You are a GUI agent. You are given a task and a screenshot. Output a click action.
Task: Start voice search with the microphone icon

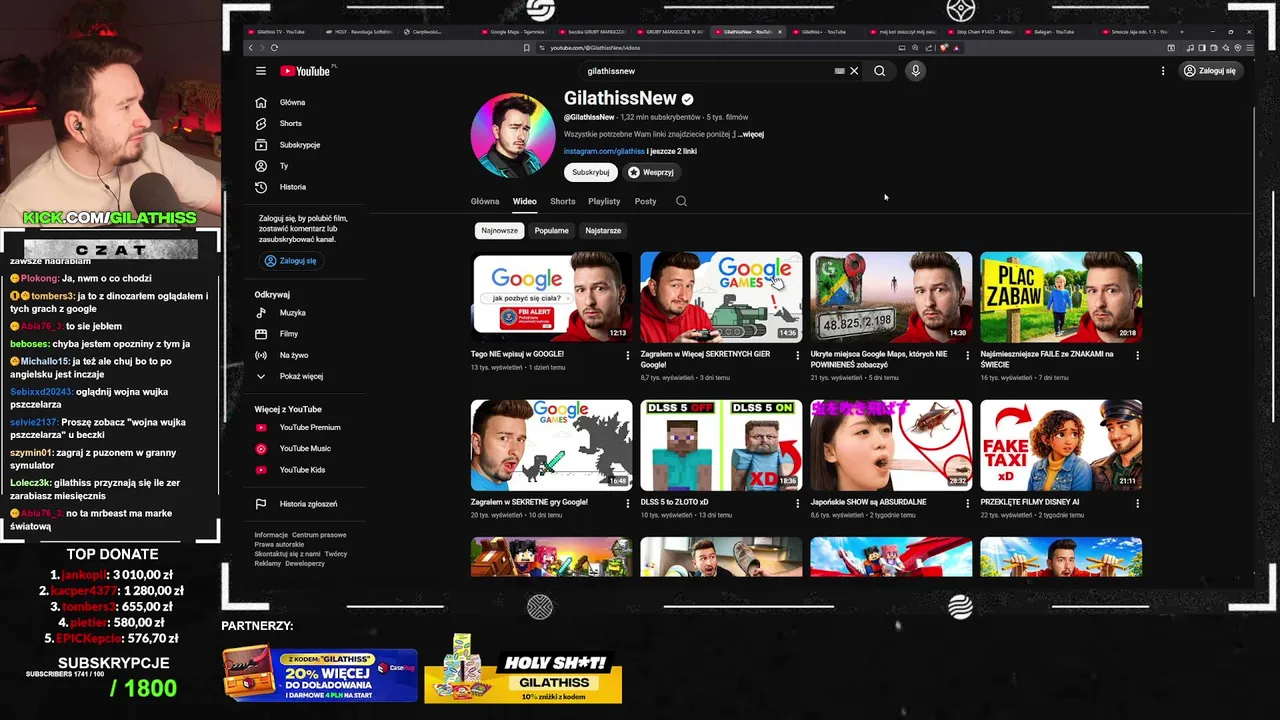tap(915, 71)
